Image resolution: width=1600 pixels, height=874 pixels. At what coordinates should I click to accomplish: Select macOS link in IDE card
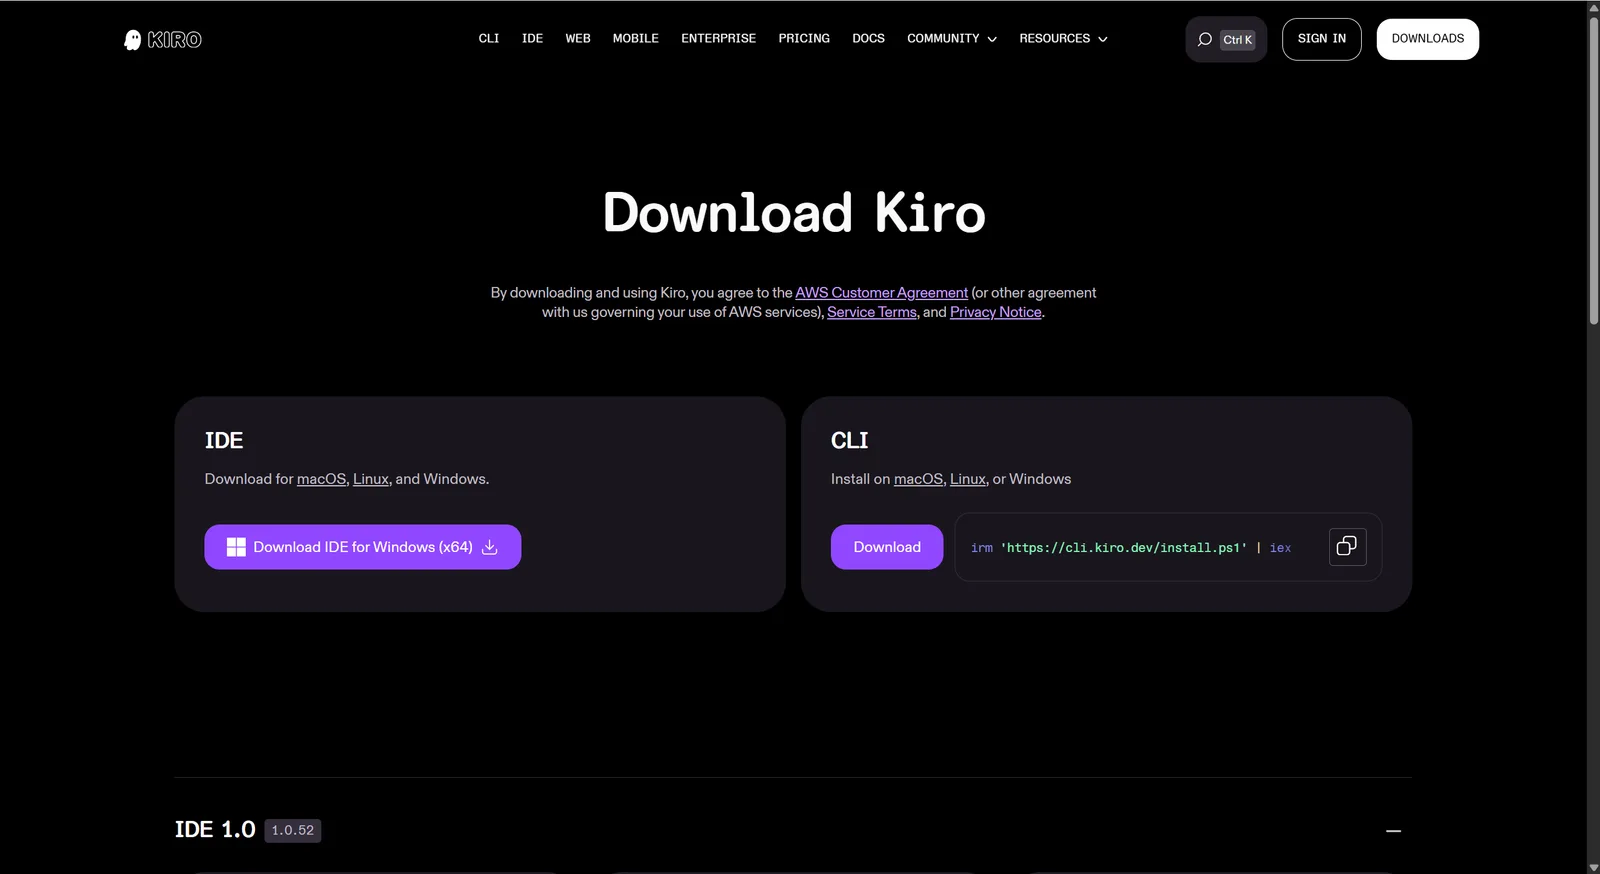point(321,479)
